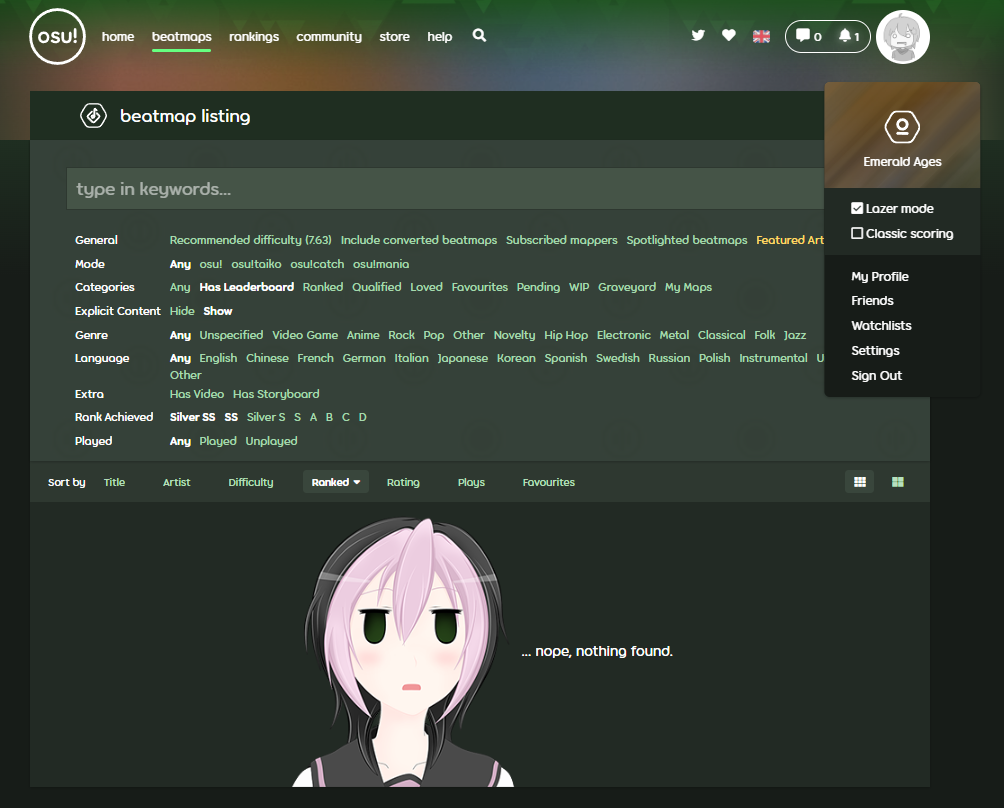Screen dimensions: 1004x808
Task: Open the notifications bell
Action: pyautogui.click(x=848, y=36)
